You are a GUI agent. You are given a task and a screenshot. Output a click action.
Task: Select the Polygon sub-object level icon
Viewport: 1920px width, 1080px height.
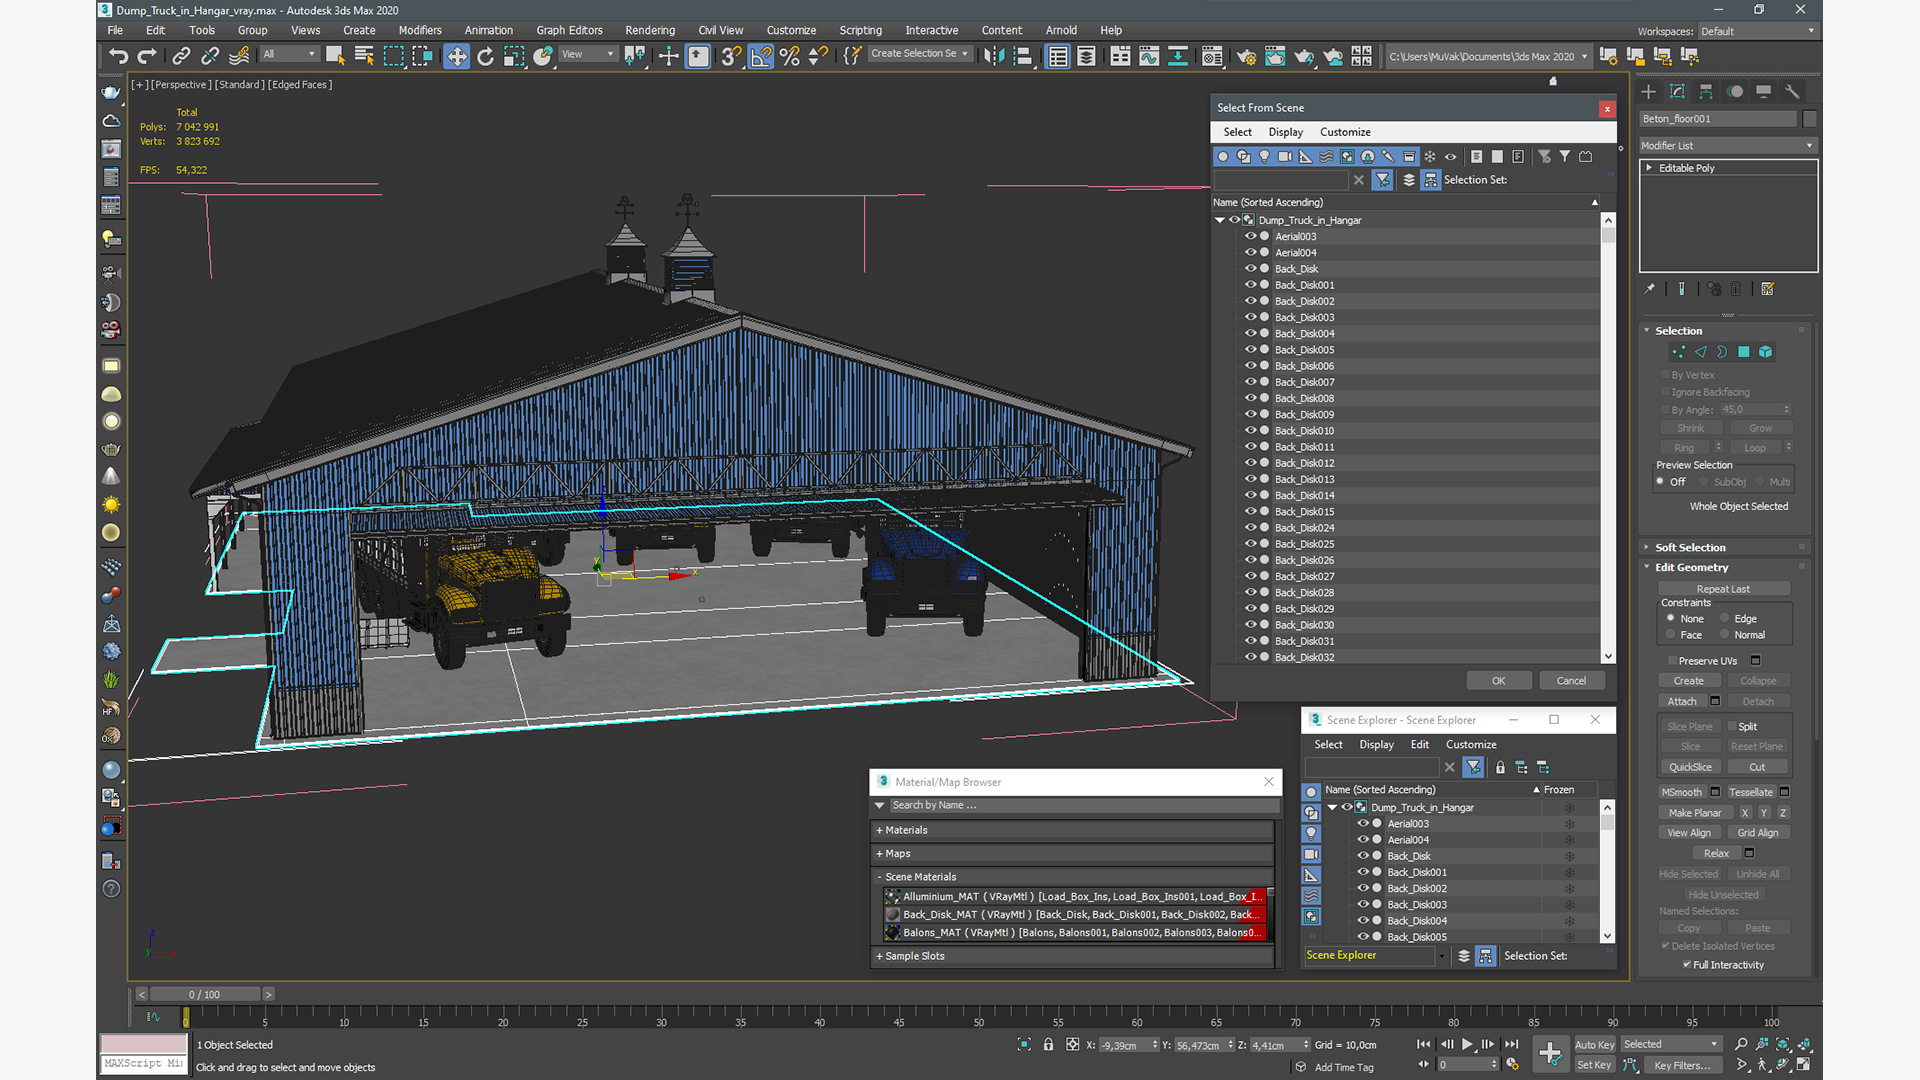coord(1744,352)
